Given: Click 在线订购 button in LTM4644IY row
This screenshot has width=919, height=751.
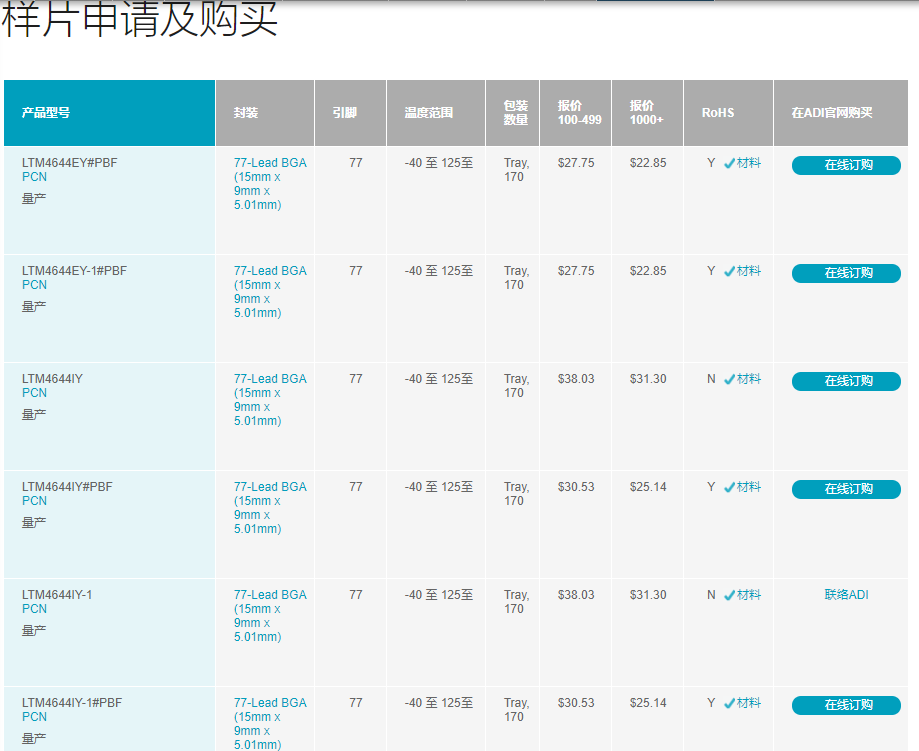Looking at the screenshot, I should point(846,381).
